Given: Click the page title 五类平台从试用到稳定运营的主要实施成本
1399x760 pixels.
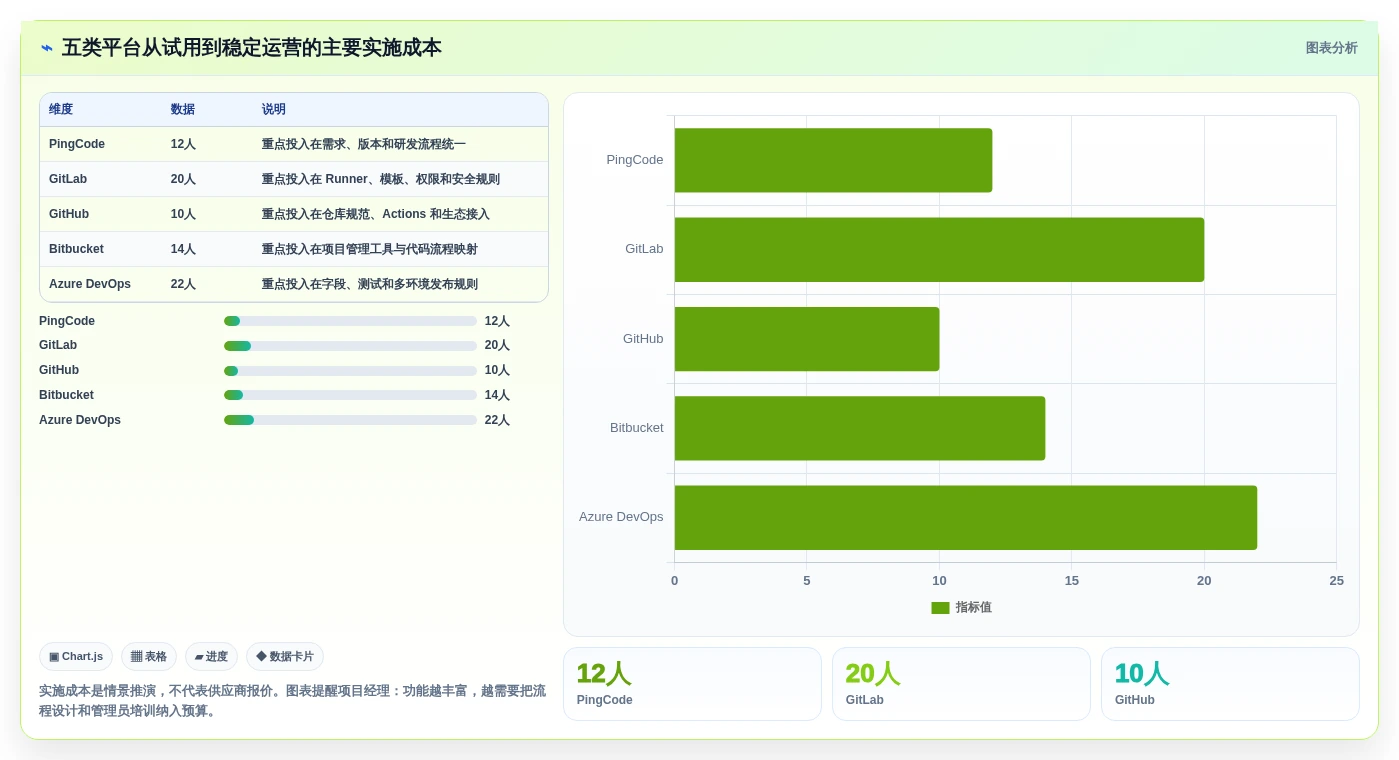Looking at the screenshot, I should 252,48.
